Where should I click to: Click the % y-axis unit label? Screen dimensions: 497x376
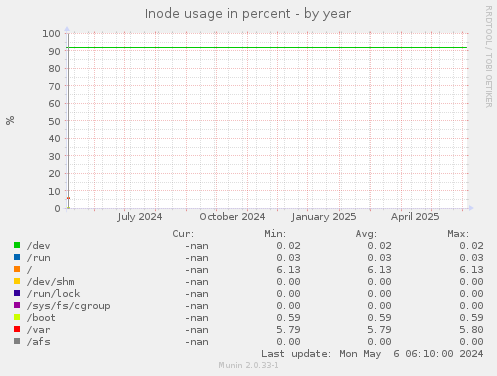10,121
